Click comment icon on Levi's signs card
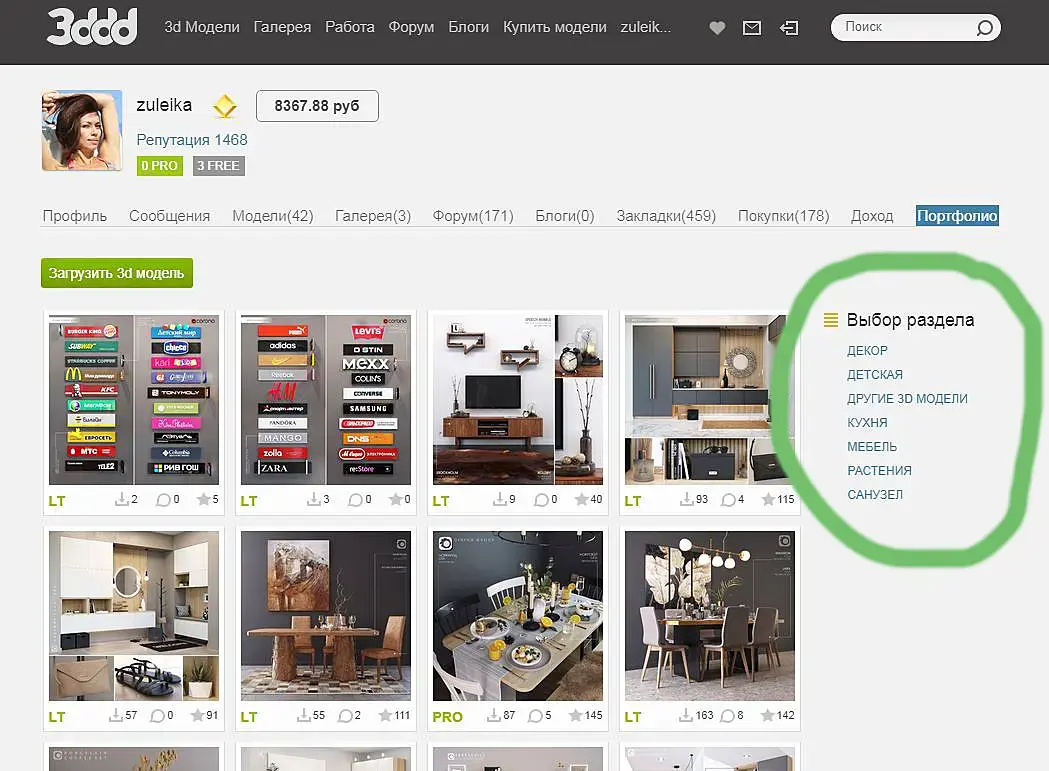The width and height of the screenshot is (1049, 771). coord(355,500)
